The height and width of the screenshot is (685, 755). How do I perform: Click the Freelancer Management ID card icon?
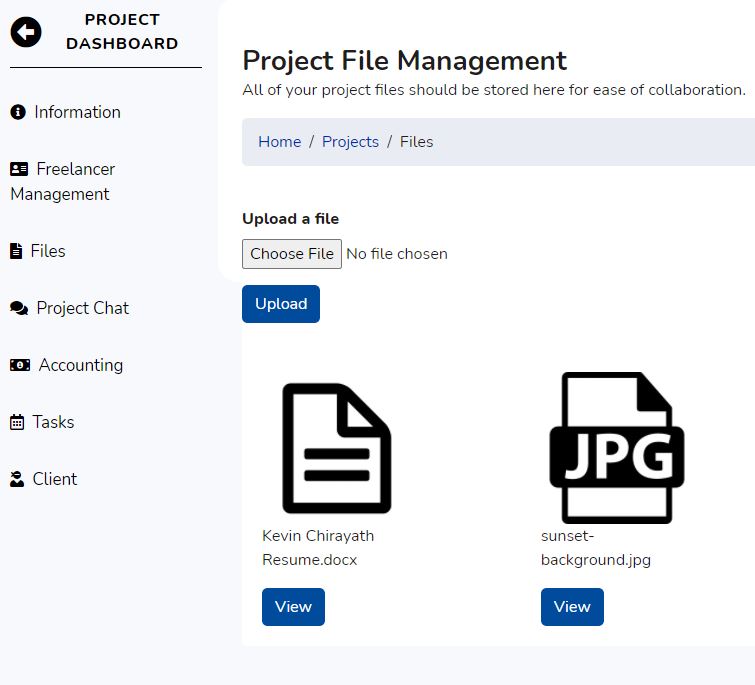[x=19, y=169]
